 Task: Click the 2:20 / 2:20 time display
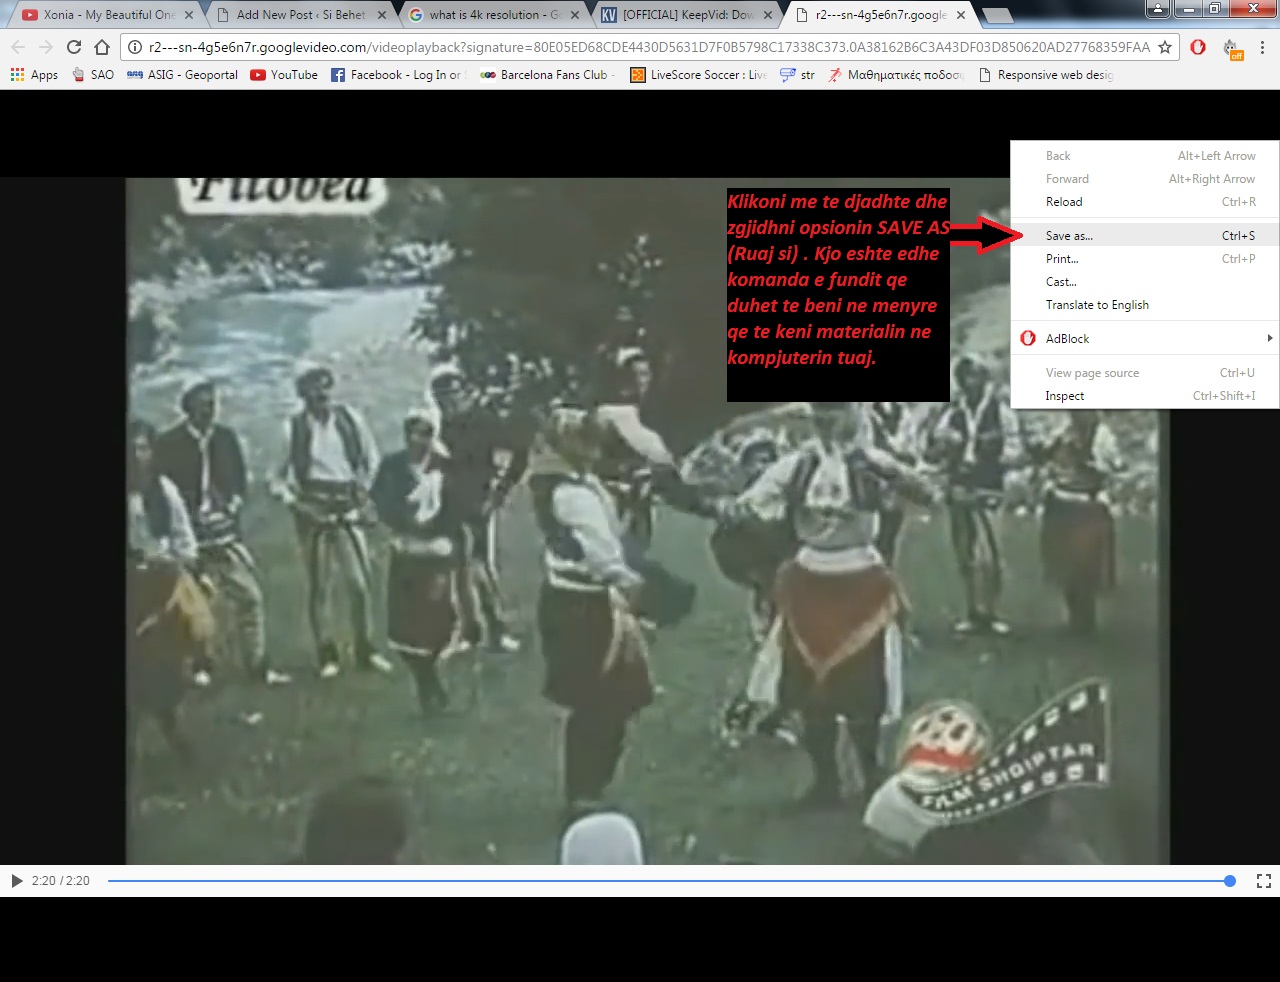click(x=61, y=881)
